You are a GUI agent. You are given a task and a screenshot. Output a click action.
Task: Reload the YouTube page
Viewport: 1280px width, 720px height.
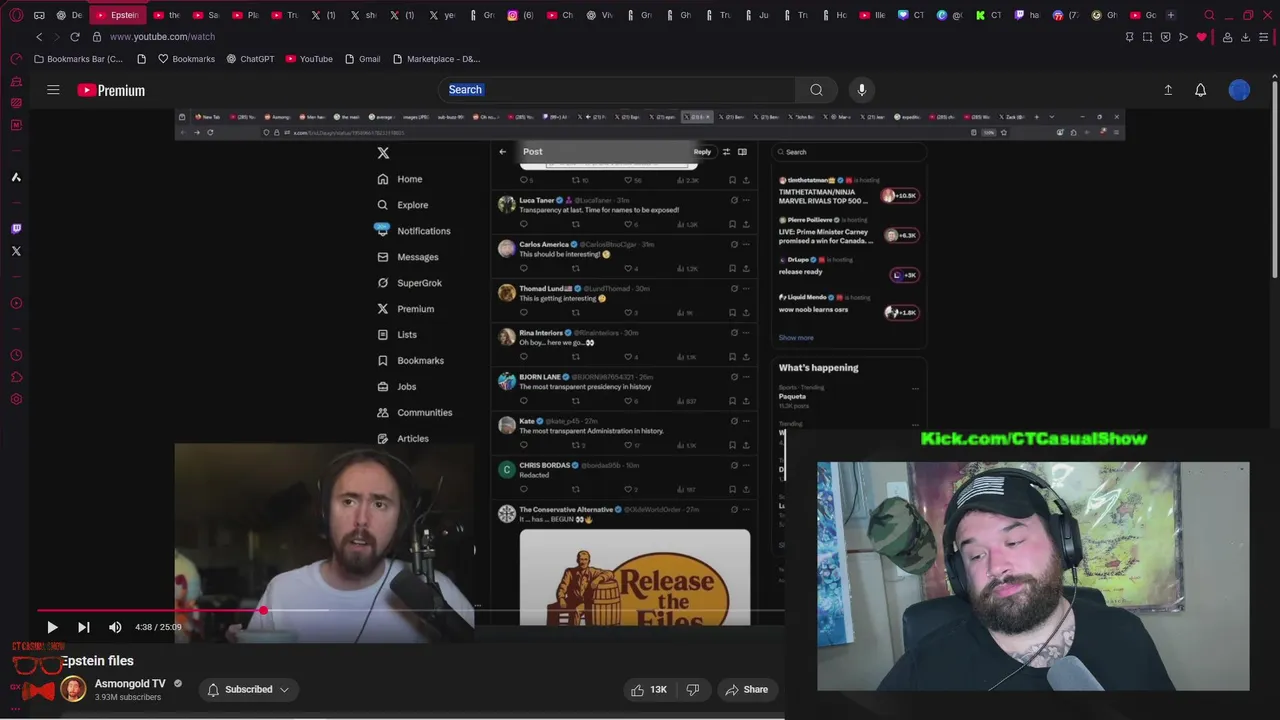tap(74, 37)
